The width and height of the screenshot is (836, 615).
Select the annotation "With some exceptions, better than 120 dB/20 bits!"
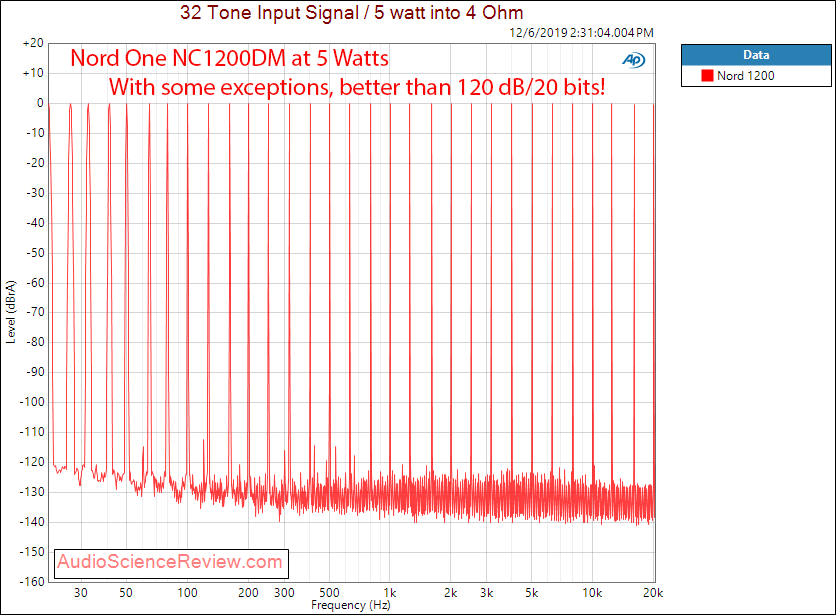click(x=357, y=87)
